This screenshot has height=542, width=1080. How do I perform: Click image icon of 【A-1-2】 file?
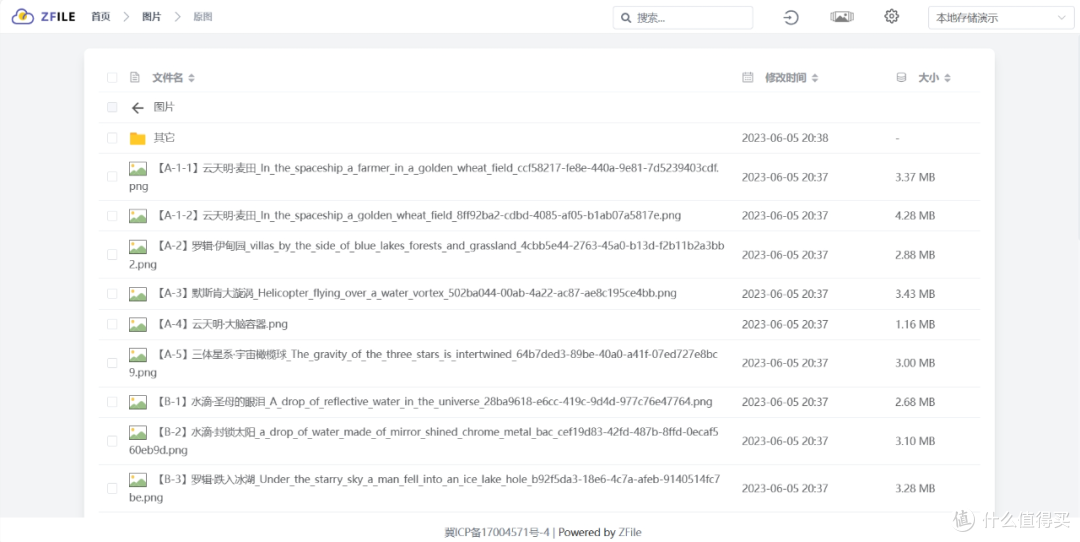click(x=138, y=216)
